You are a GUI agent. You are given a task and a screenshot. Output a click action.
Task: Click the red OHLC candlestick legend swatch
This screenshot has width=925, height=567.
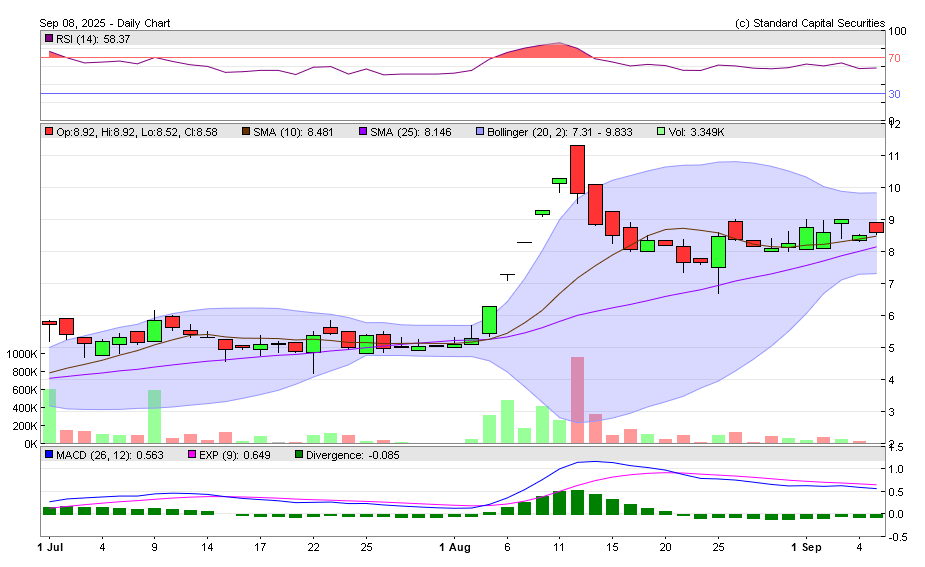pos(49,132)
